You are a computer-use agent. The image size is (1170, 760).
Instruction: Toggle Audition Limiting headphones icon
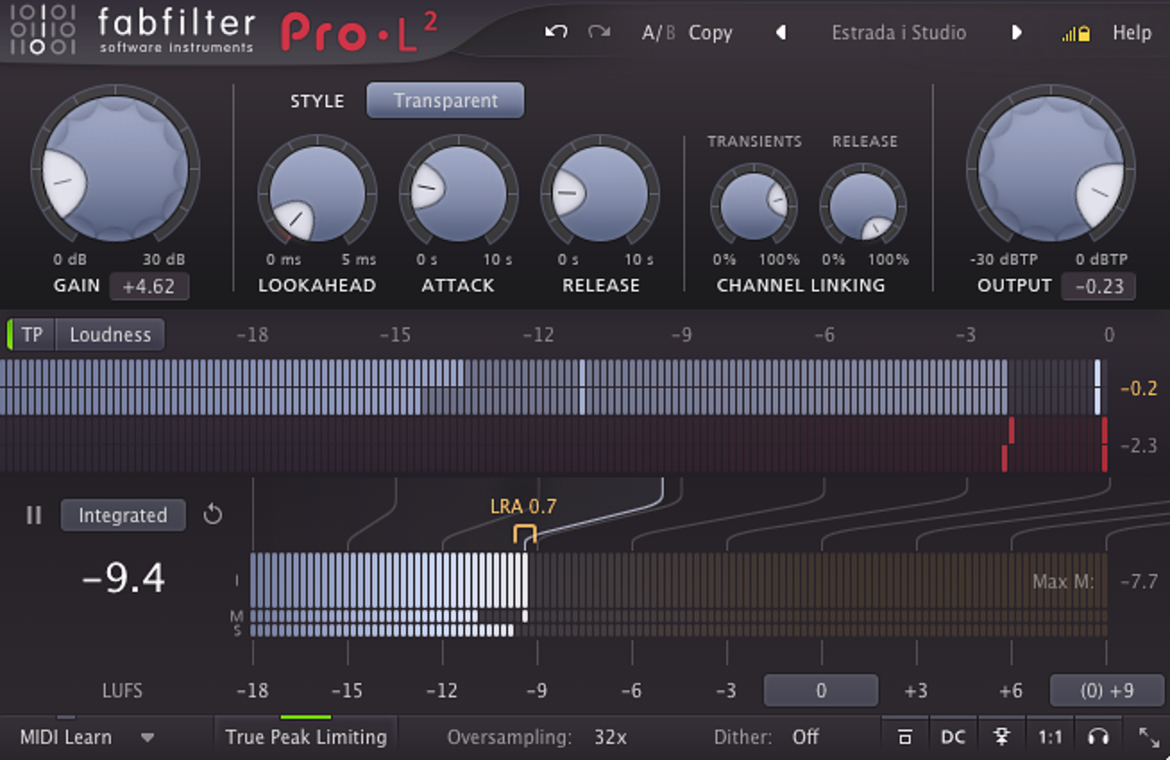tap(1098, 738)
